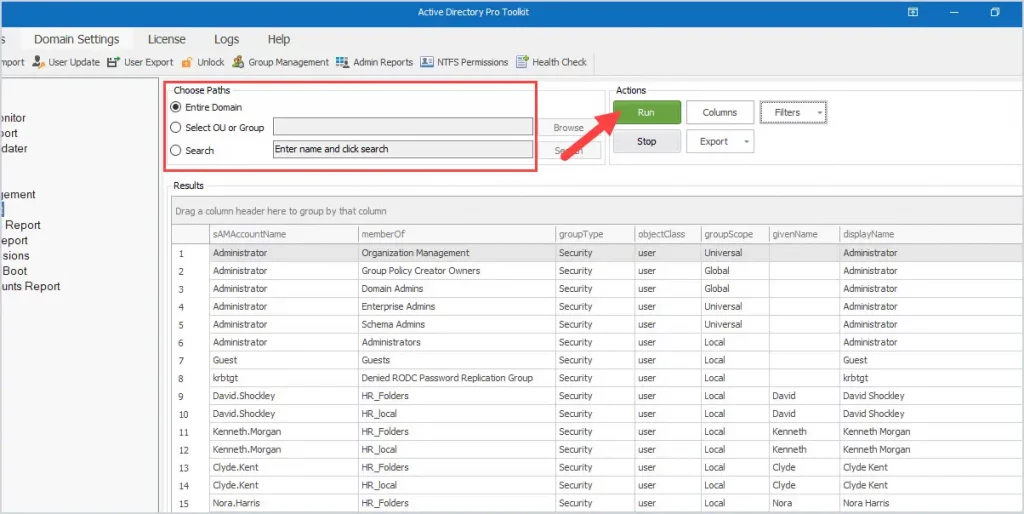Click the 'Enter name and click search' field

click(402, 149)
